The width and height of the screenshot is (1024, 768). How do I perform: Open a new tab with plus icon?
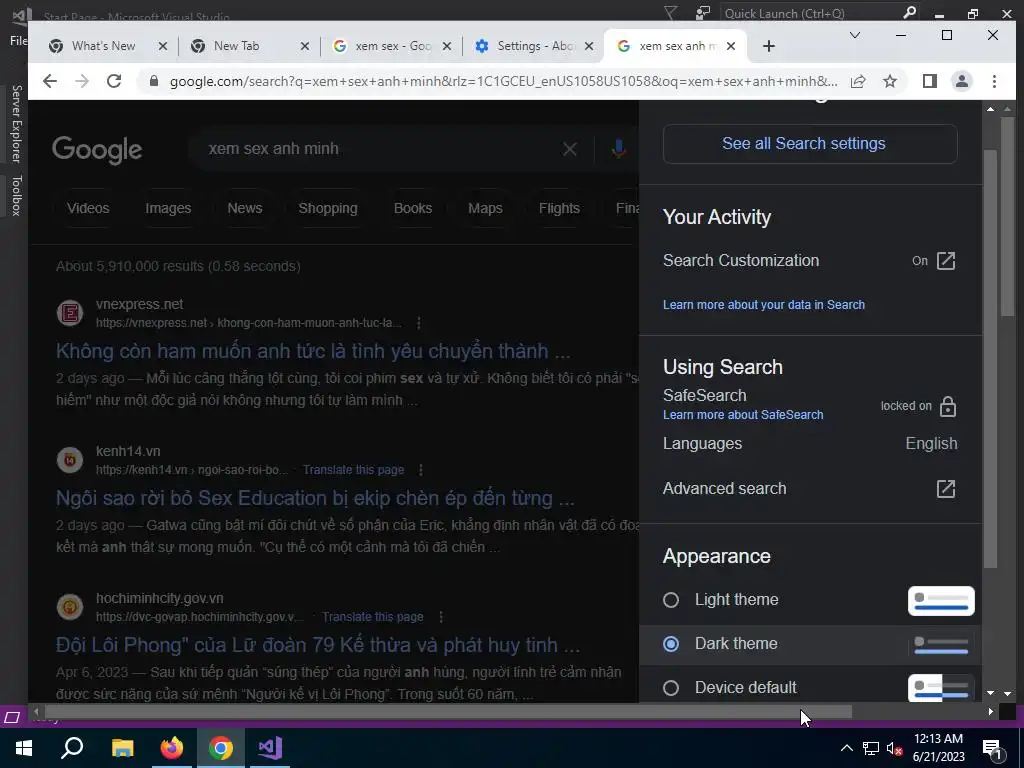[769, 46]
